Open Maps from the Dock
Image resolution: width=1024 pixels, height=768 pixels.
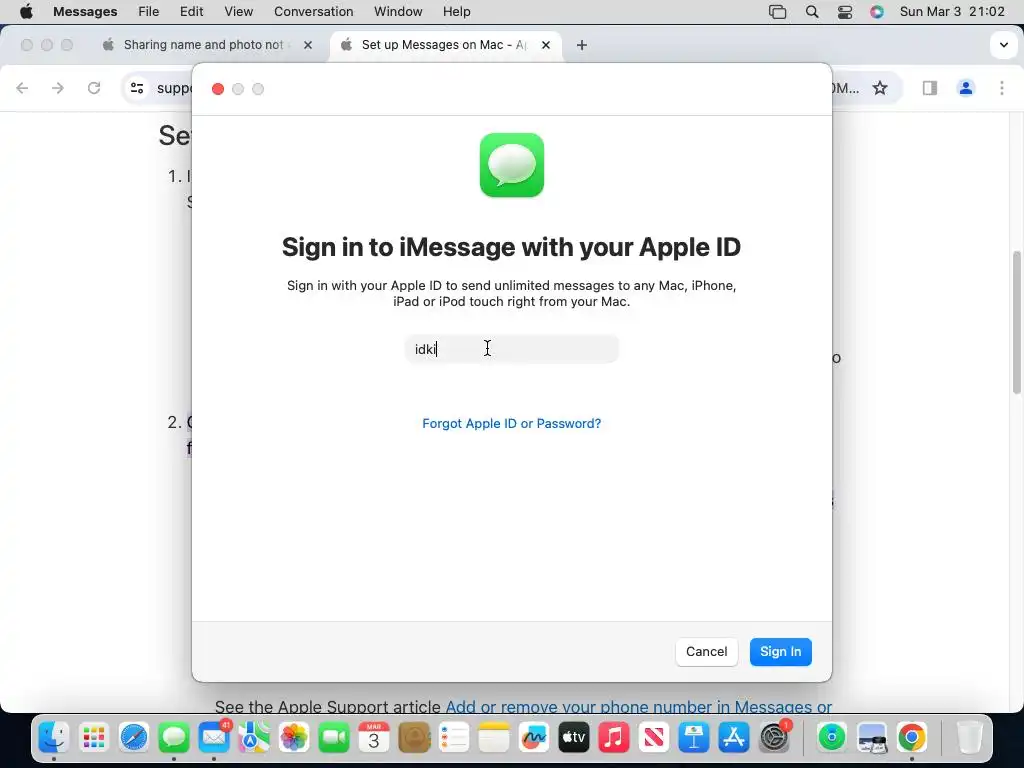(x=254, y=737)
